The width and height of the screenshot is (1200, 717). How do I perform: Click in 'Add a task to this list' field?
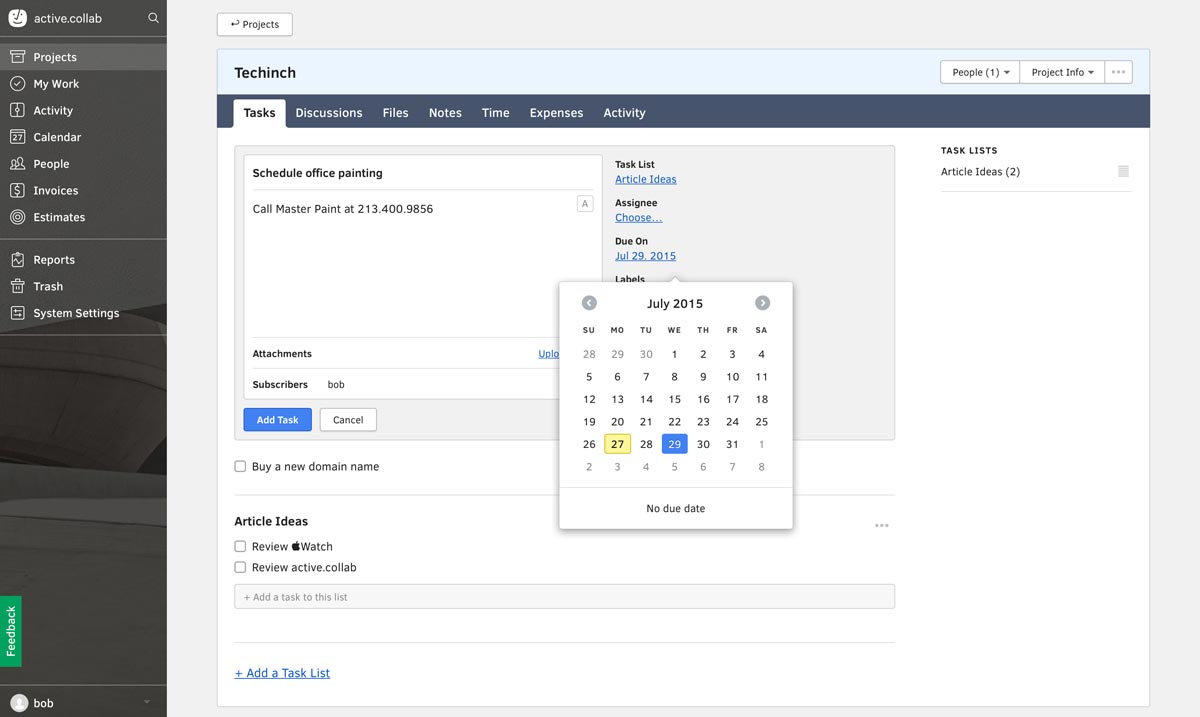(x=564, y=597)
